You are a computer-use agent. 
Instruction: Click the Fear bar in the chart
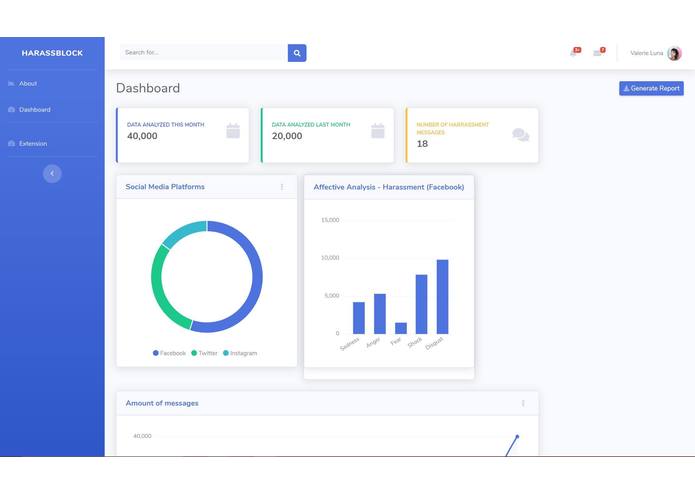pyautogui.click(x=401, y=328)
